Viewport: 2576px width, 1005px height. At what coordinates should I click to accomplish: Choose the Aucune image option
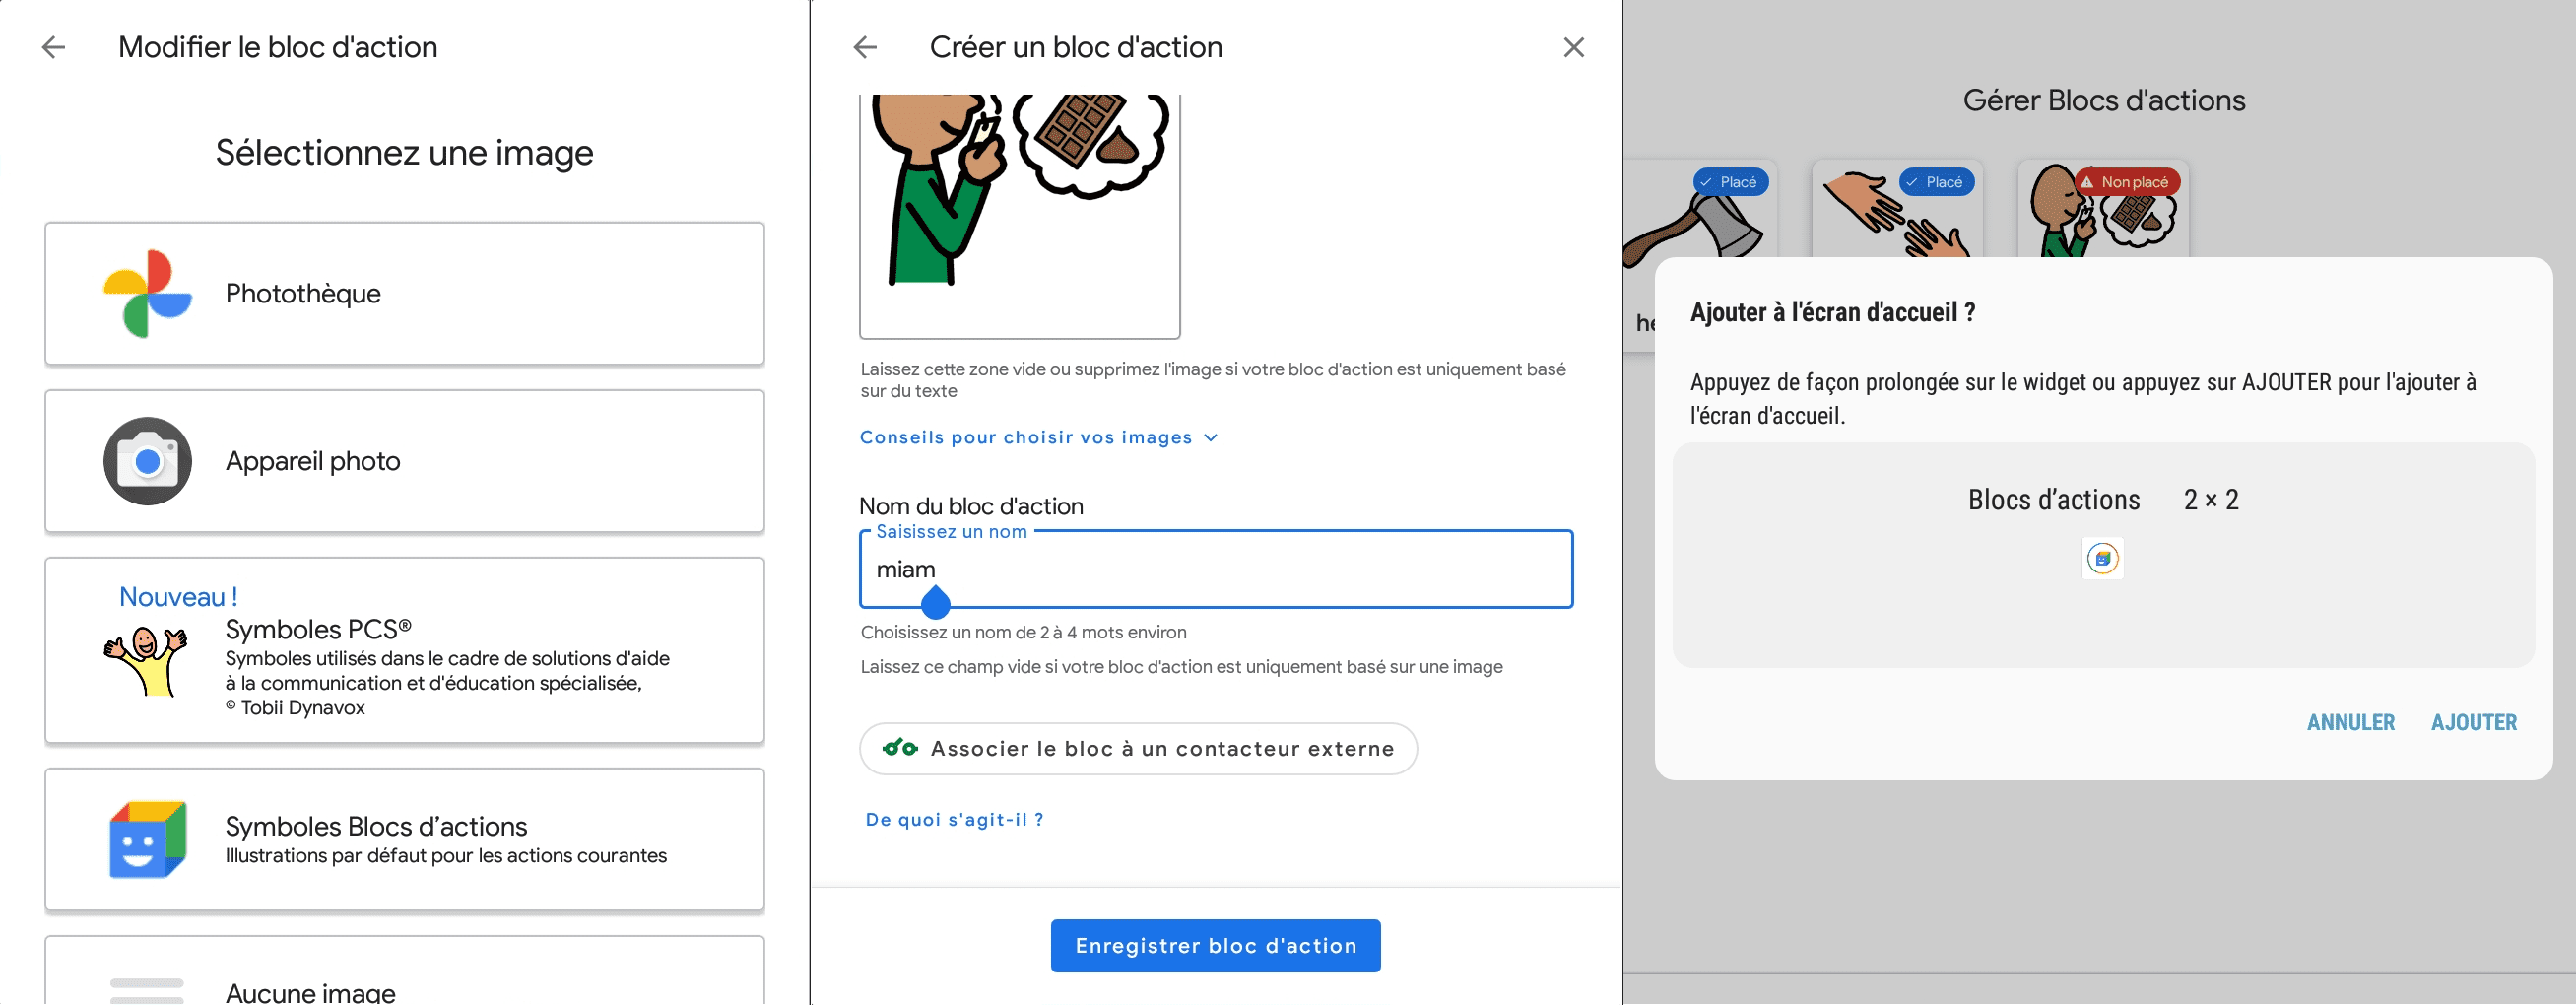(x=404, y=980)
